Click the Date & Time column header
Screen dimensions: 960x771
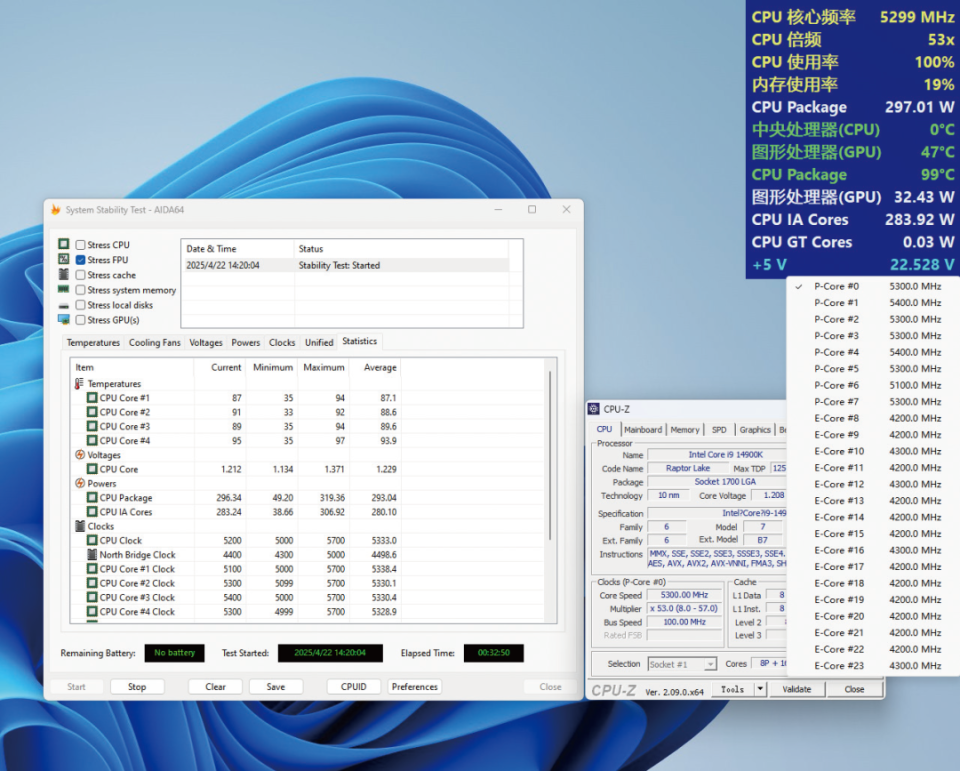(x=238, y=249)
